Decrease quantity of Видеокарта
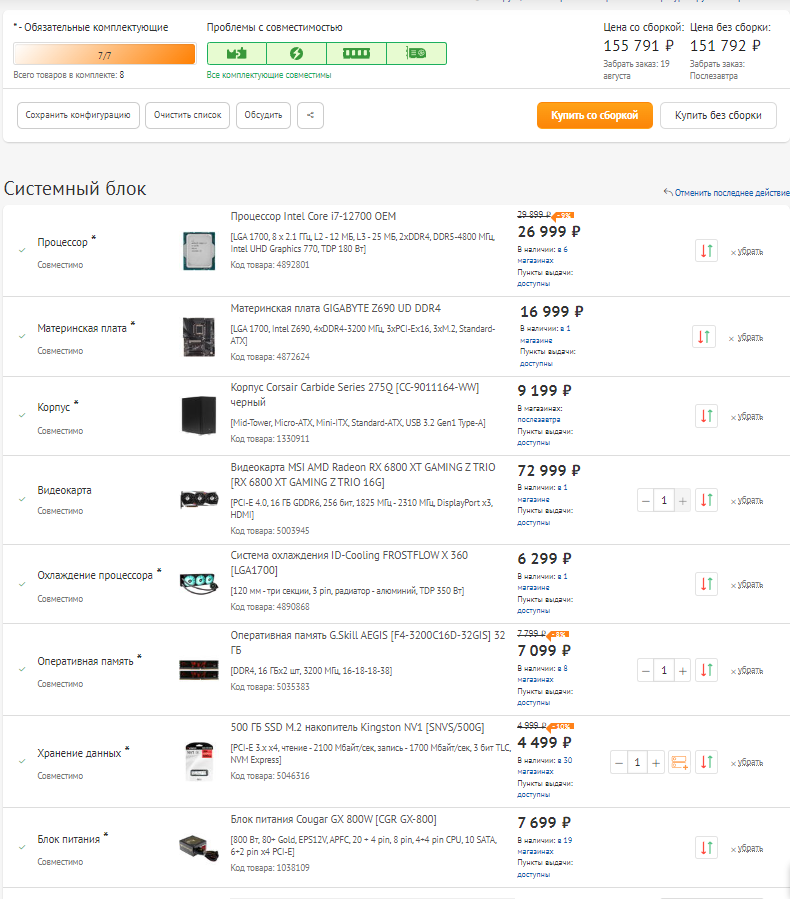The width and height of the screenshot is (790, 899). (646, 501)
